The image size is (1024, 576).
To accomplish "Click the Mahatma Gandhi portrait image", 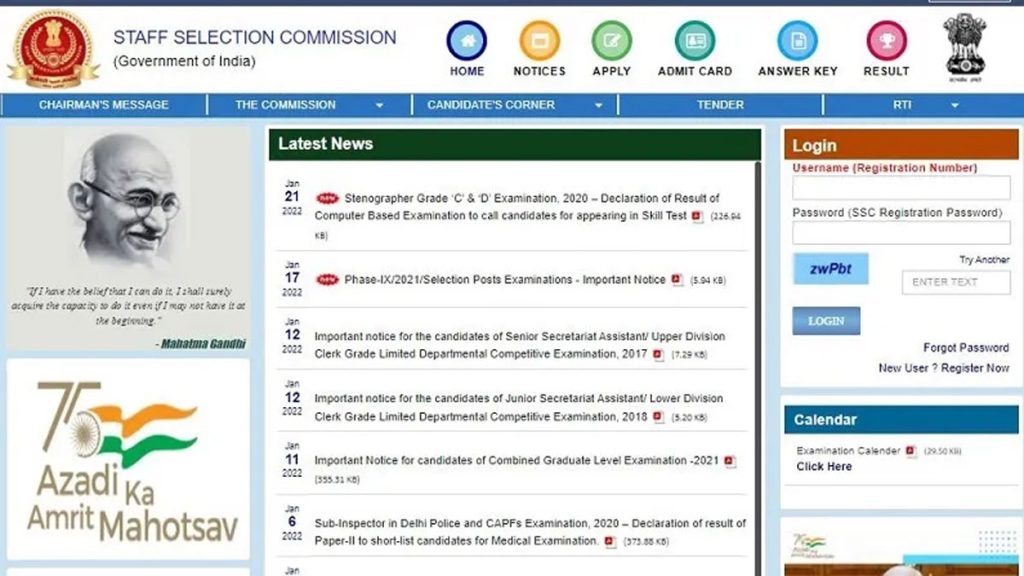I will 128,201.
